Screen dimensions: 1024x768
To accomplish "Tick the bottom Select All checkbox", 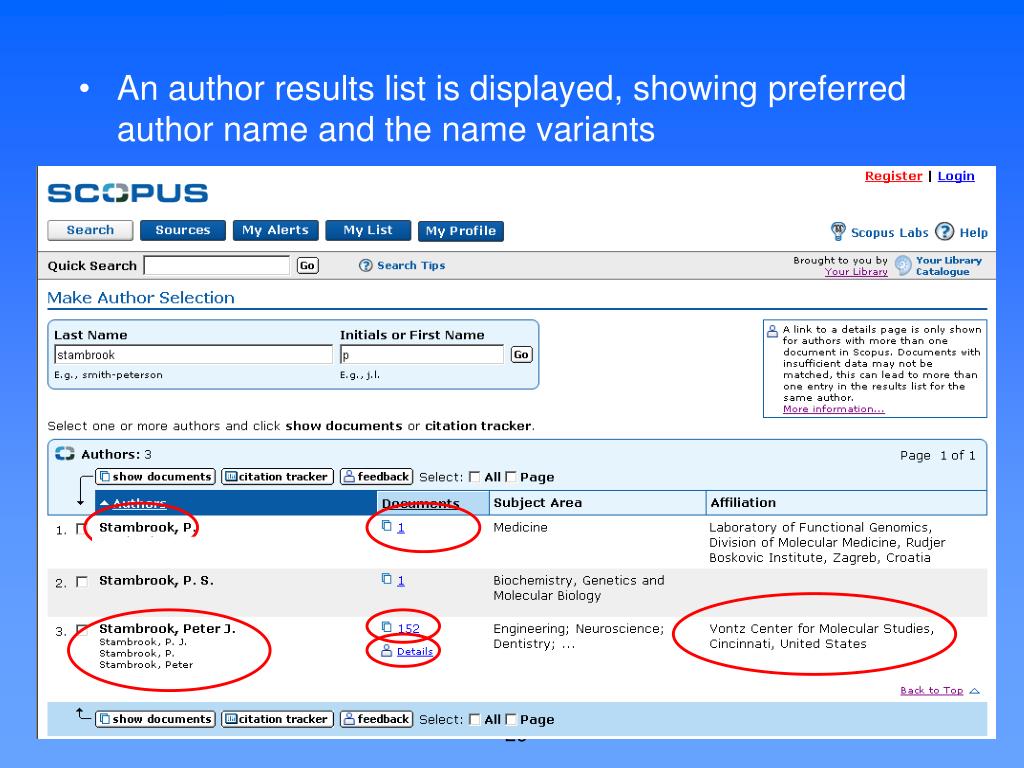I will pyautogui.click(x=475, y=720).
